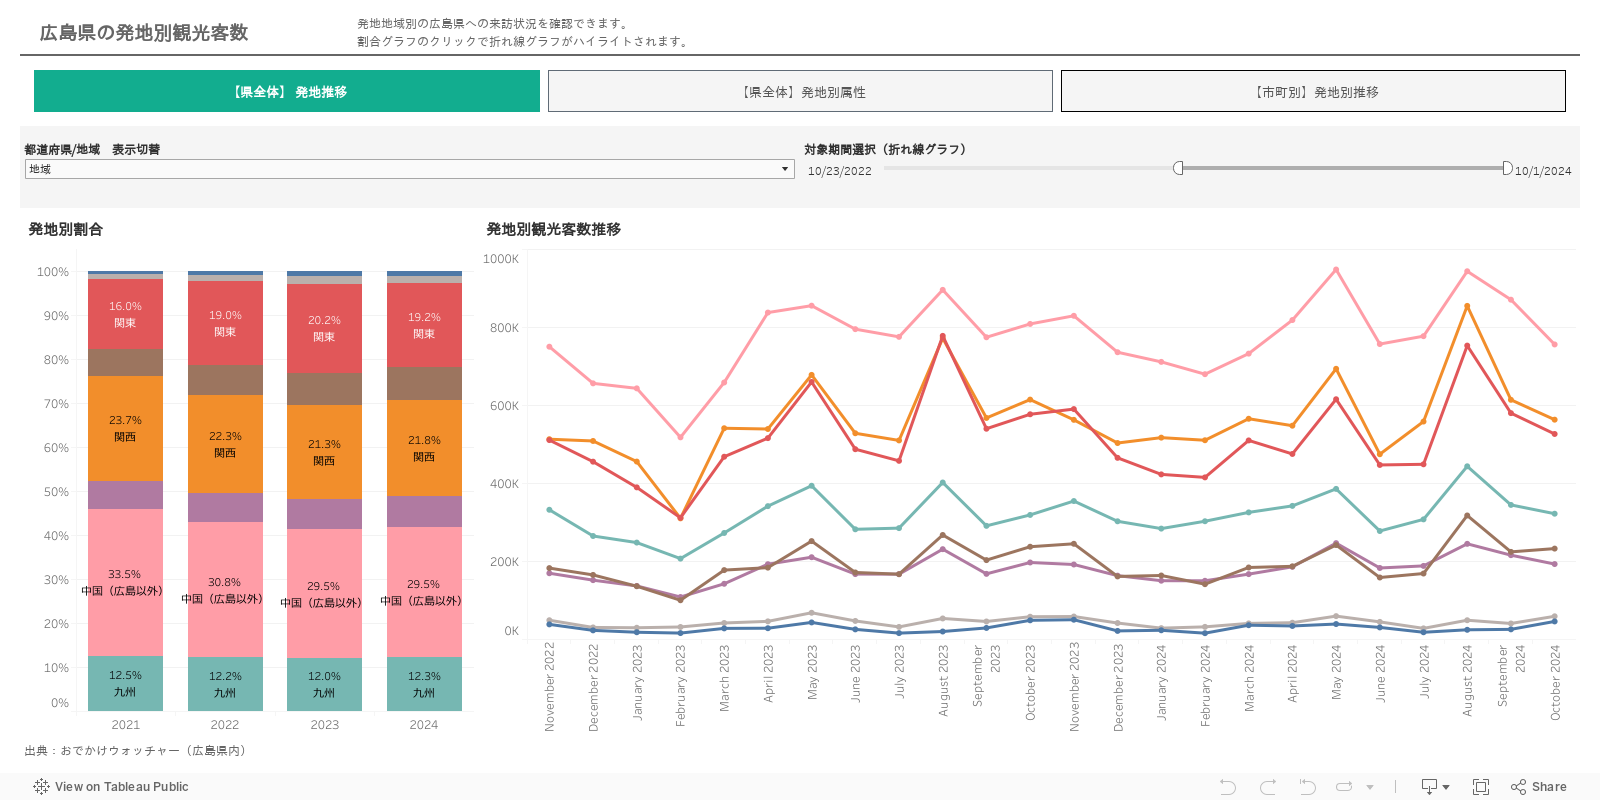Click the 10/23/2022 start date field

[x=840, y=171]
